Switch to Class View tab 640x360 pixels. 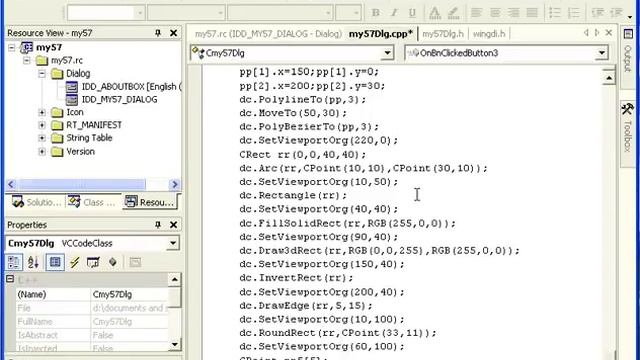point(93,202)
